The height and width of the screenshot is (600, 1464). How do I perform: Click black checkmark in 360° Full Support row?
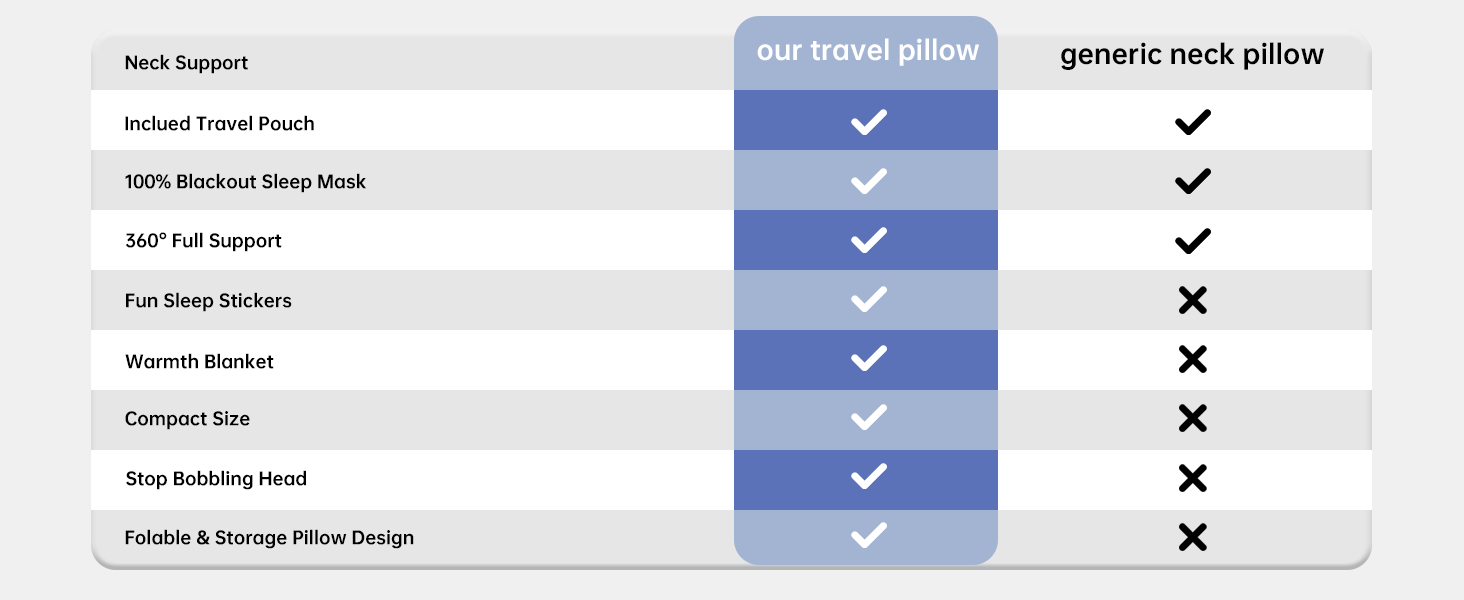pos(1192,241)
